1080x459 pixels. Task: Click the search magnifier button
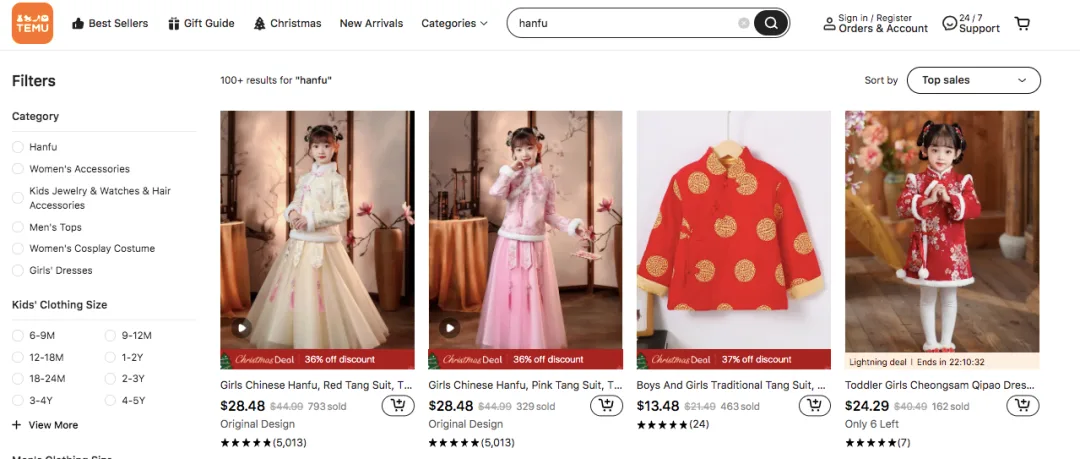771,23
